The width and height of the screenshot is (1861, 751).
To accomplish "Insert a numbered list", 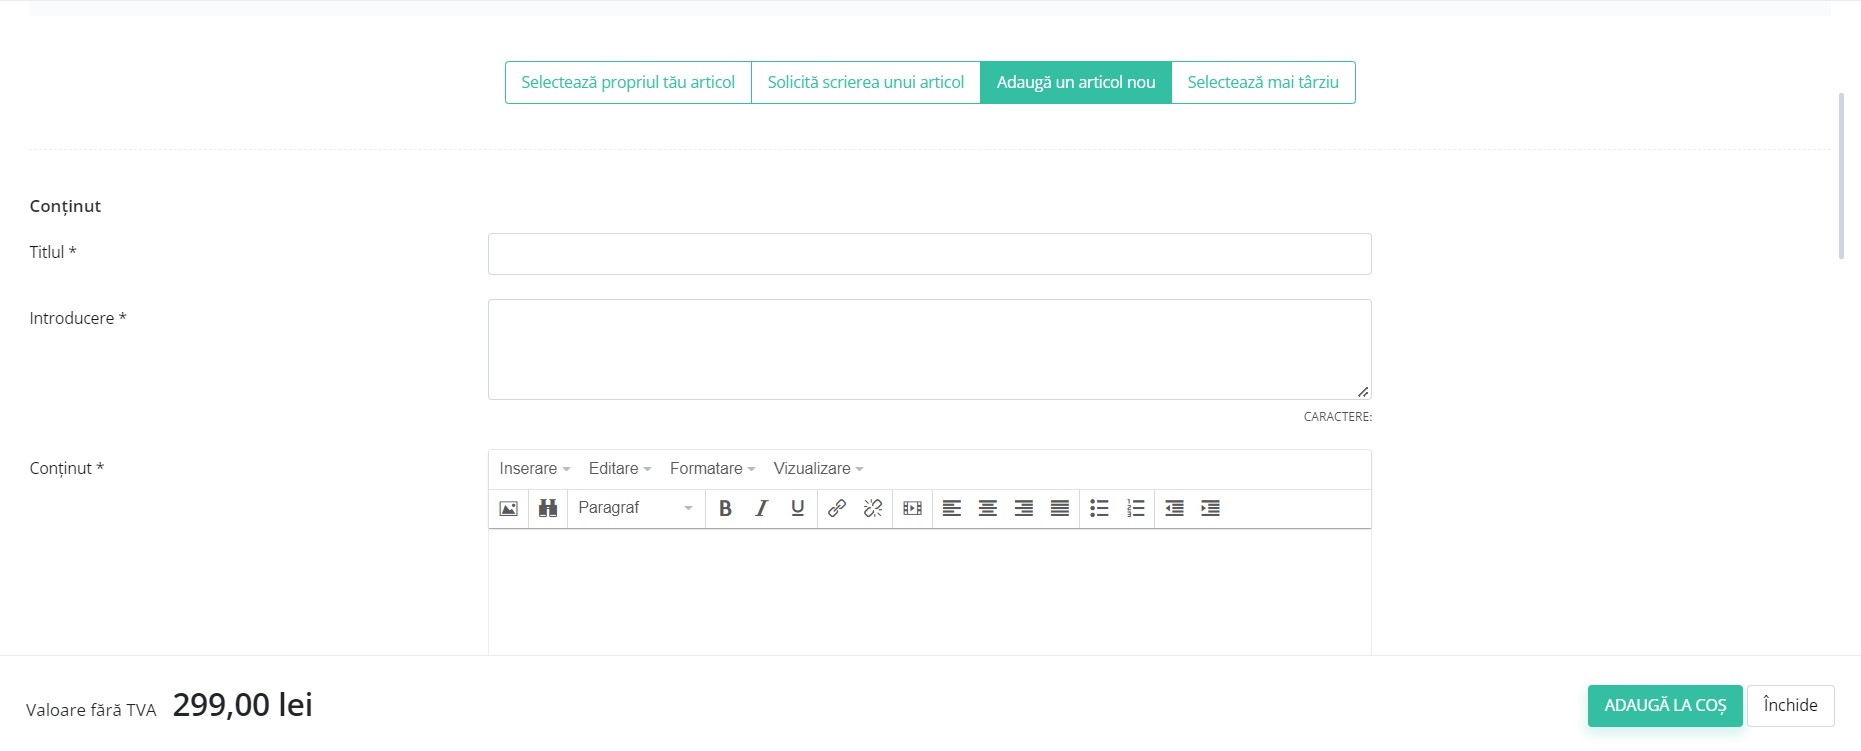I will [1135, 508].
